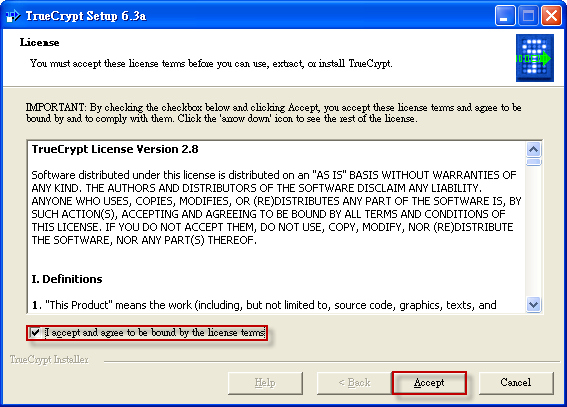
Task: Click the disabled Back button
Action: (x=354, y=382)
